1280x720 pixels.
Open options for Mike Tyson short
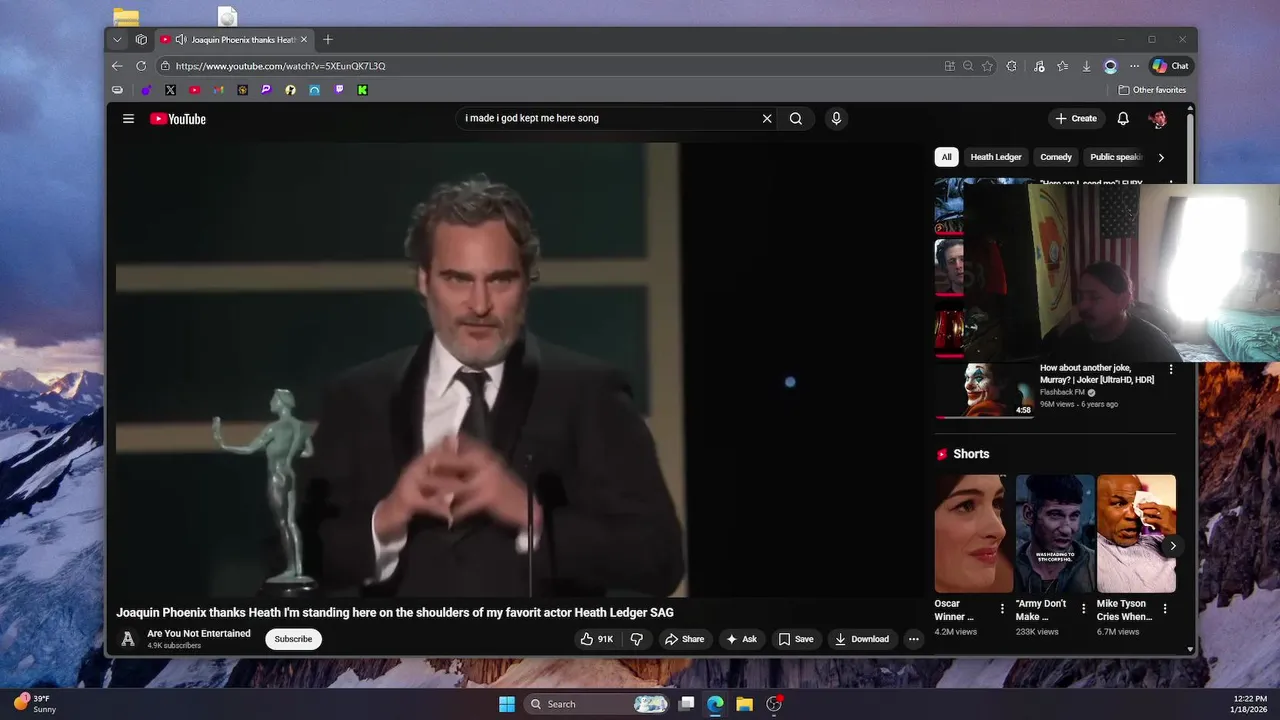click(1165, 608)
